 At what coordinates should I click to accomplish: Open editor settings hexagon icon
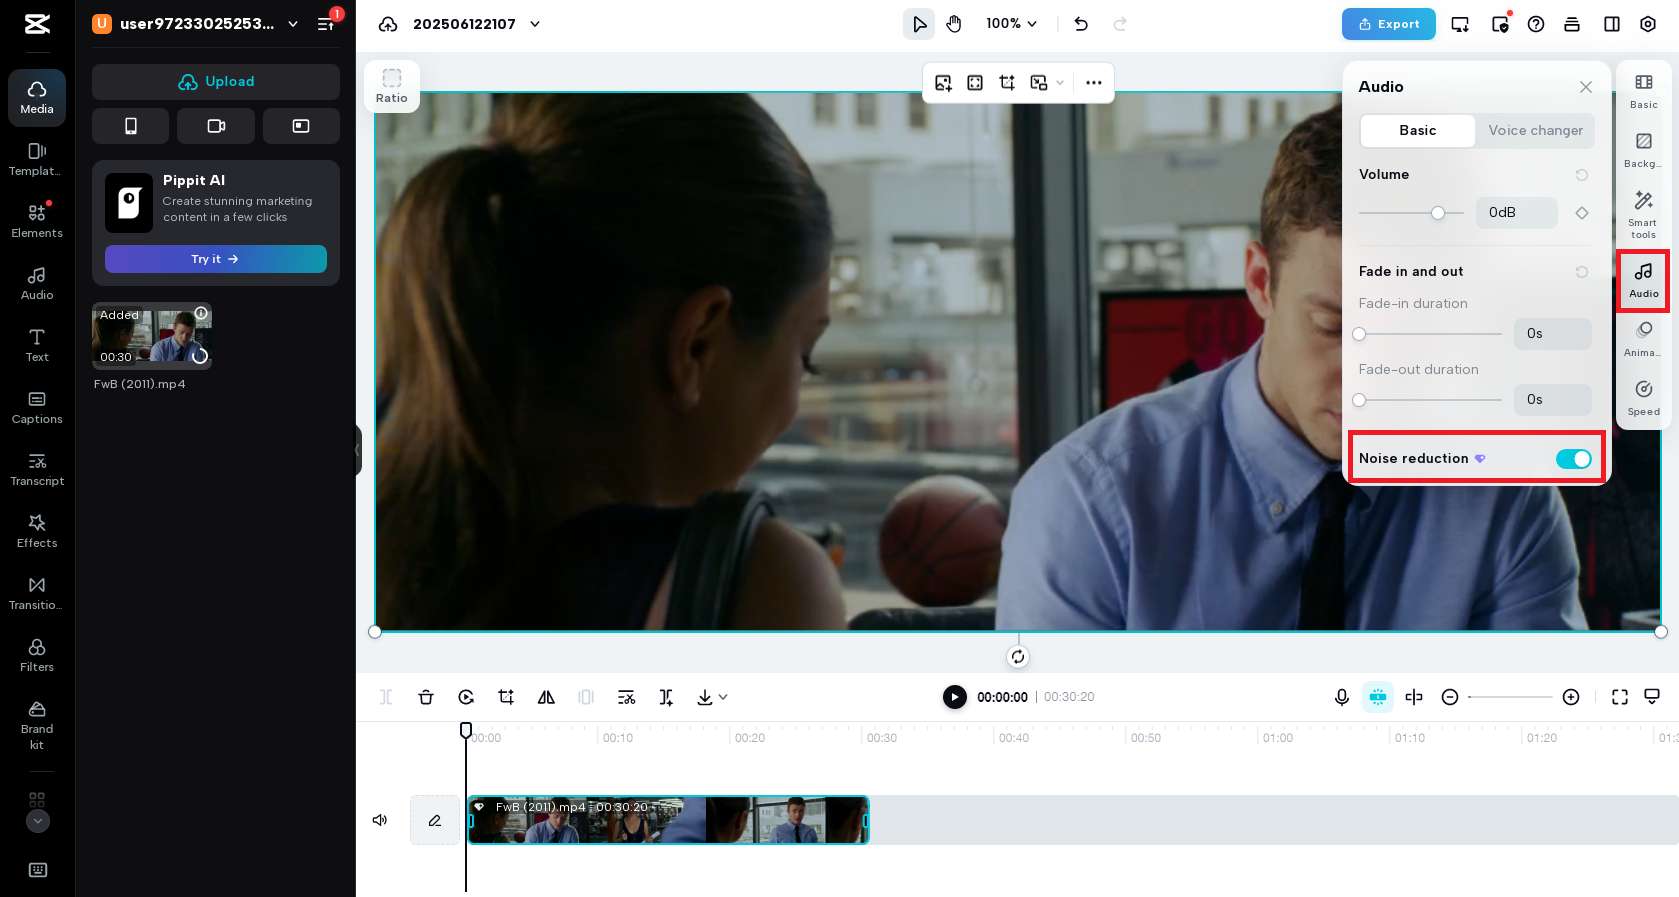pyautogui.click(x=1648, y=24)
